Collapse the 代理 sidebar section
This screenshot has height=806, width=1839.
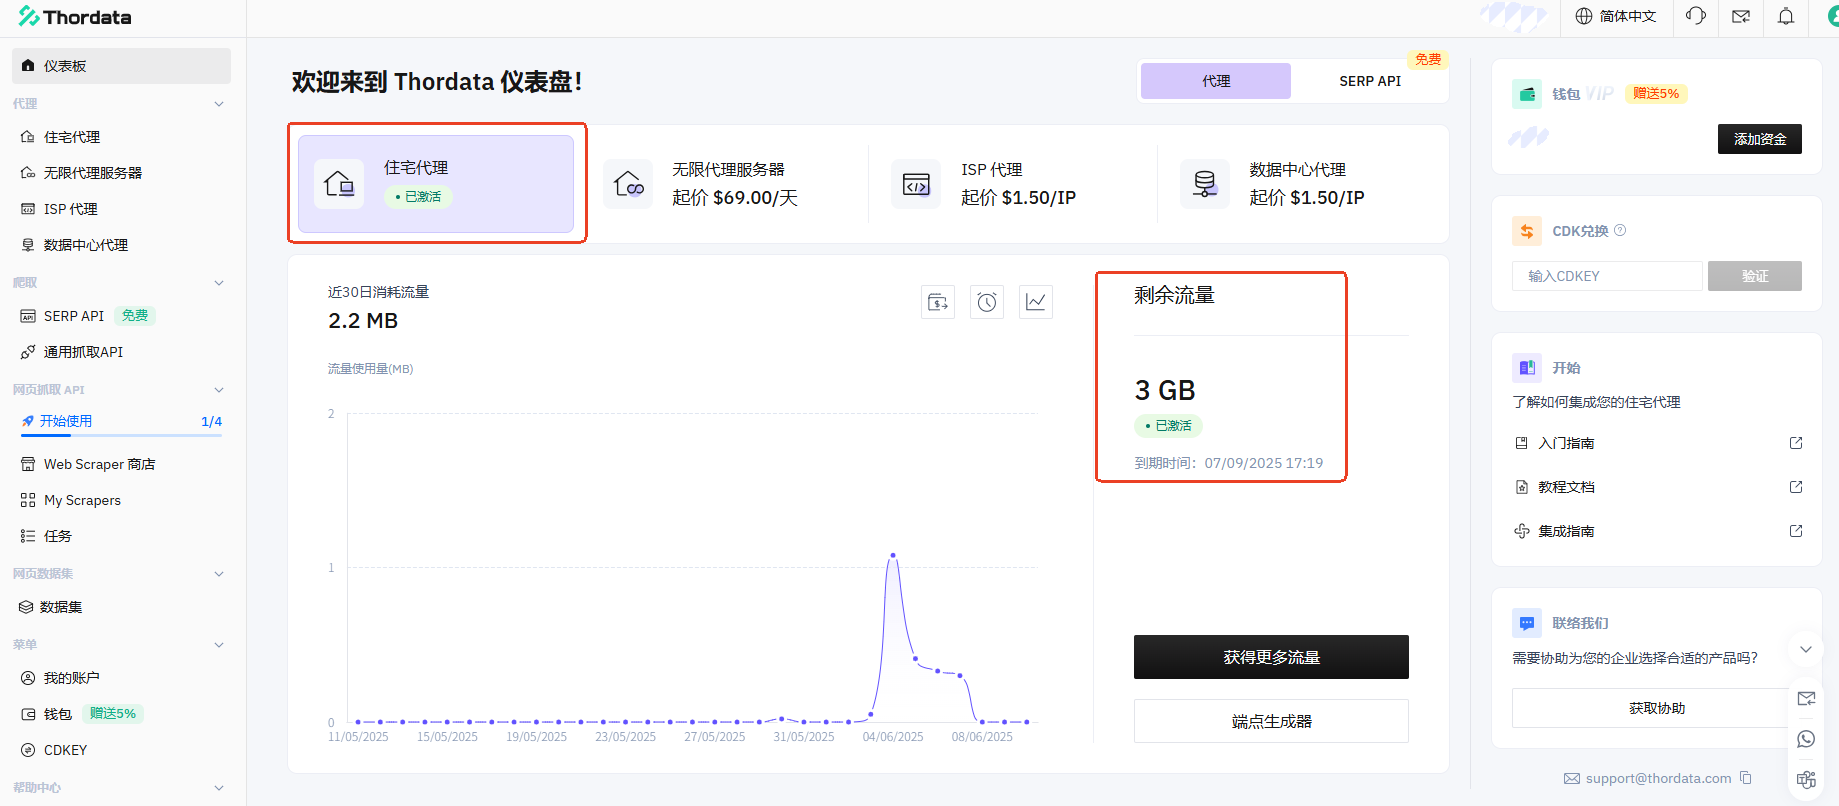[219, 104]
